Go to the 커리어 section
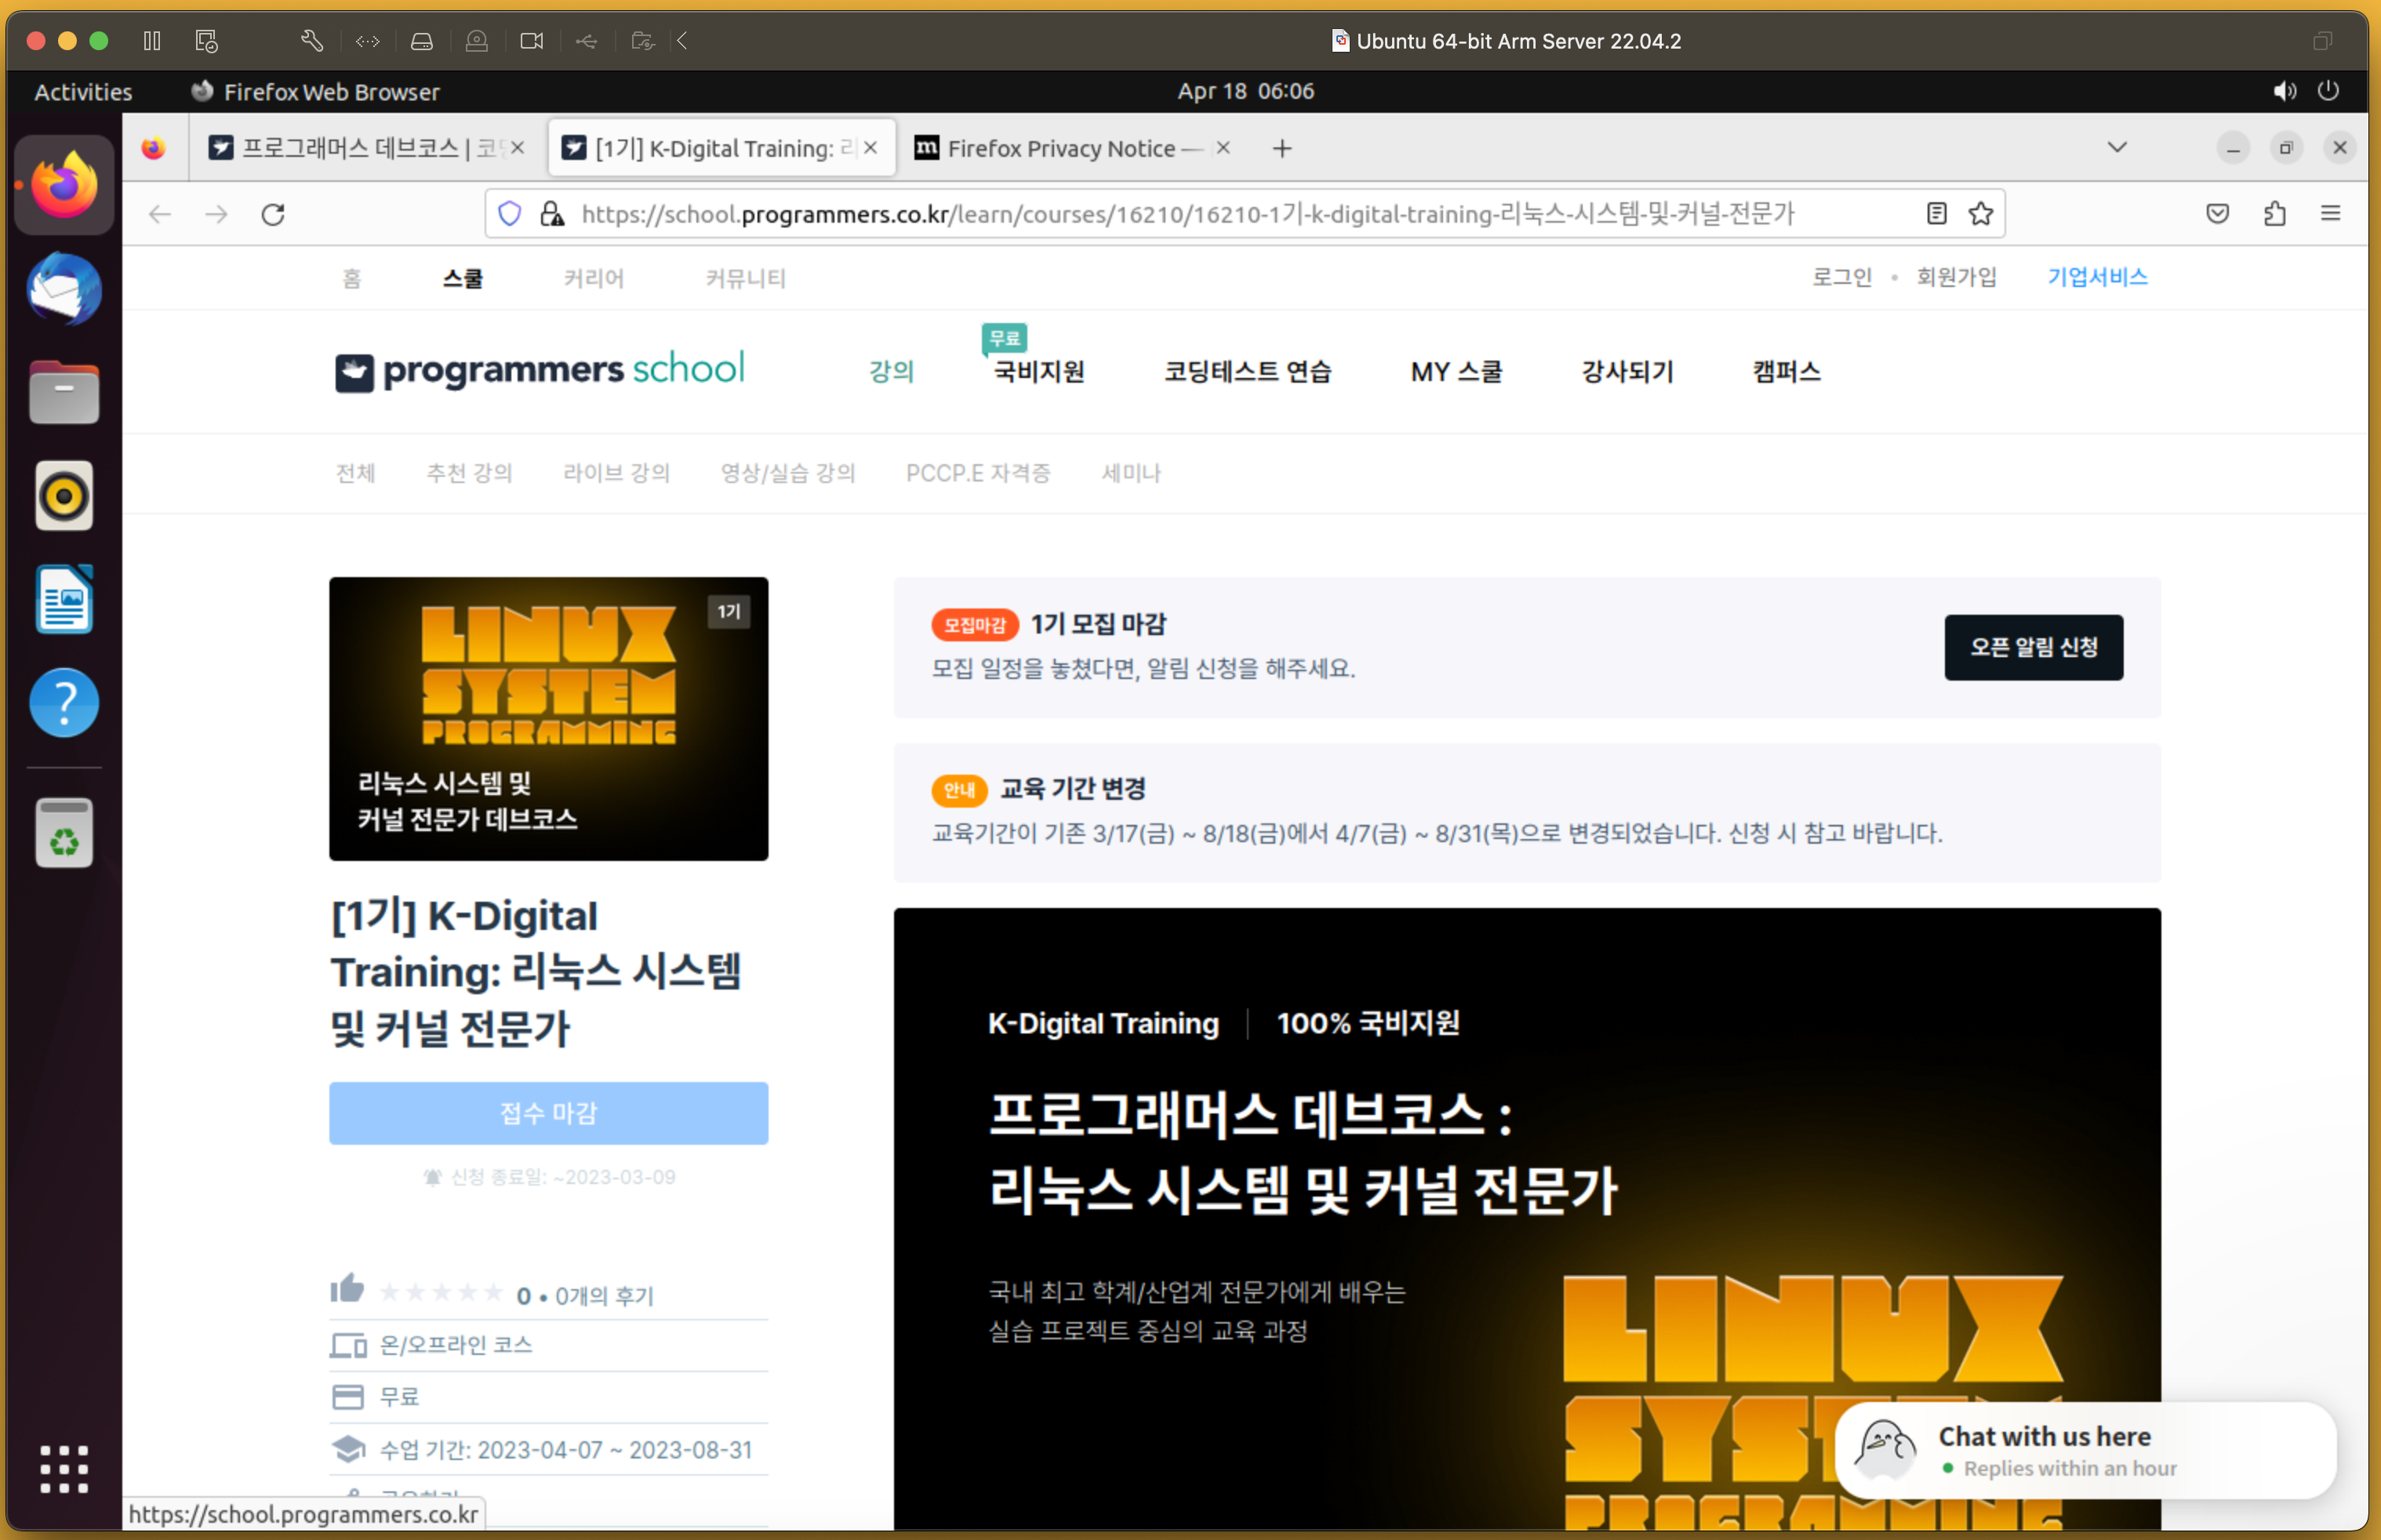2381x1540 pixels. click(594, 279)
